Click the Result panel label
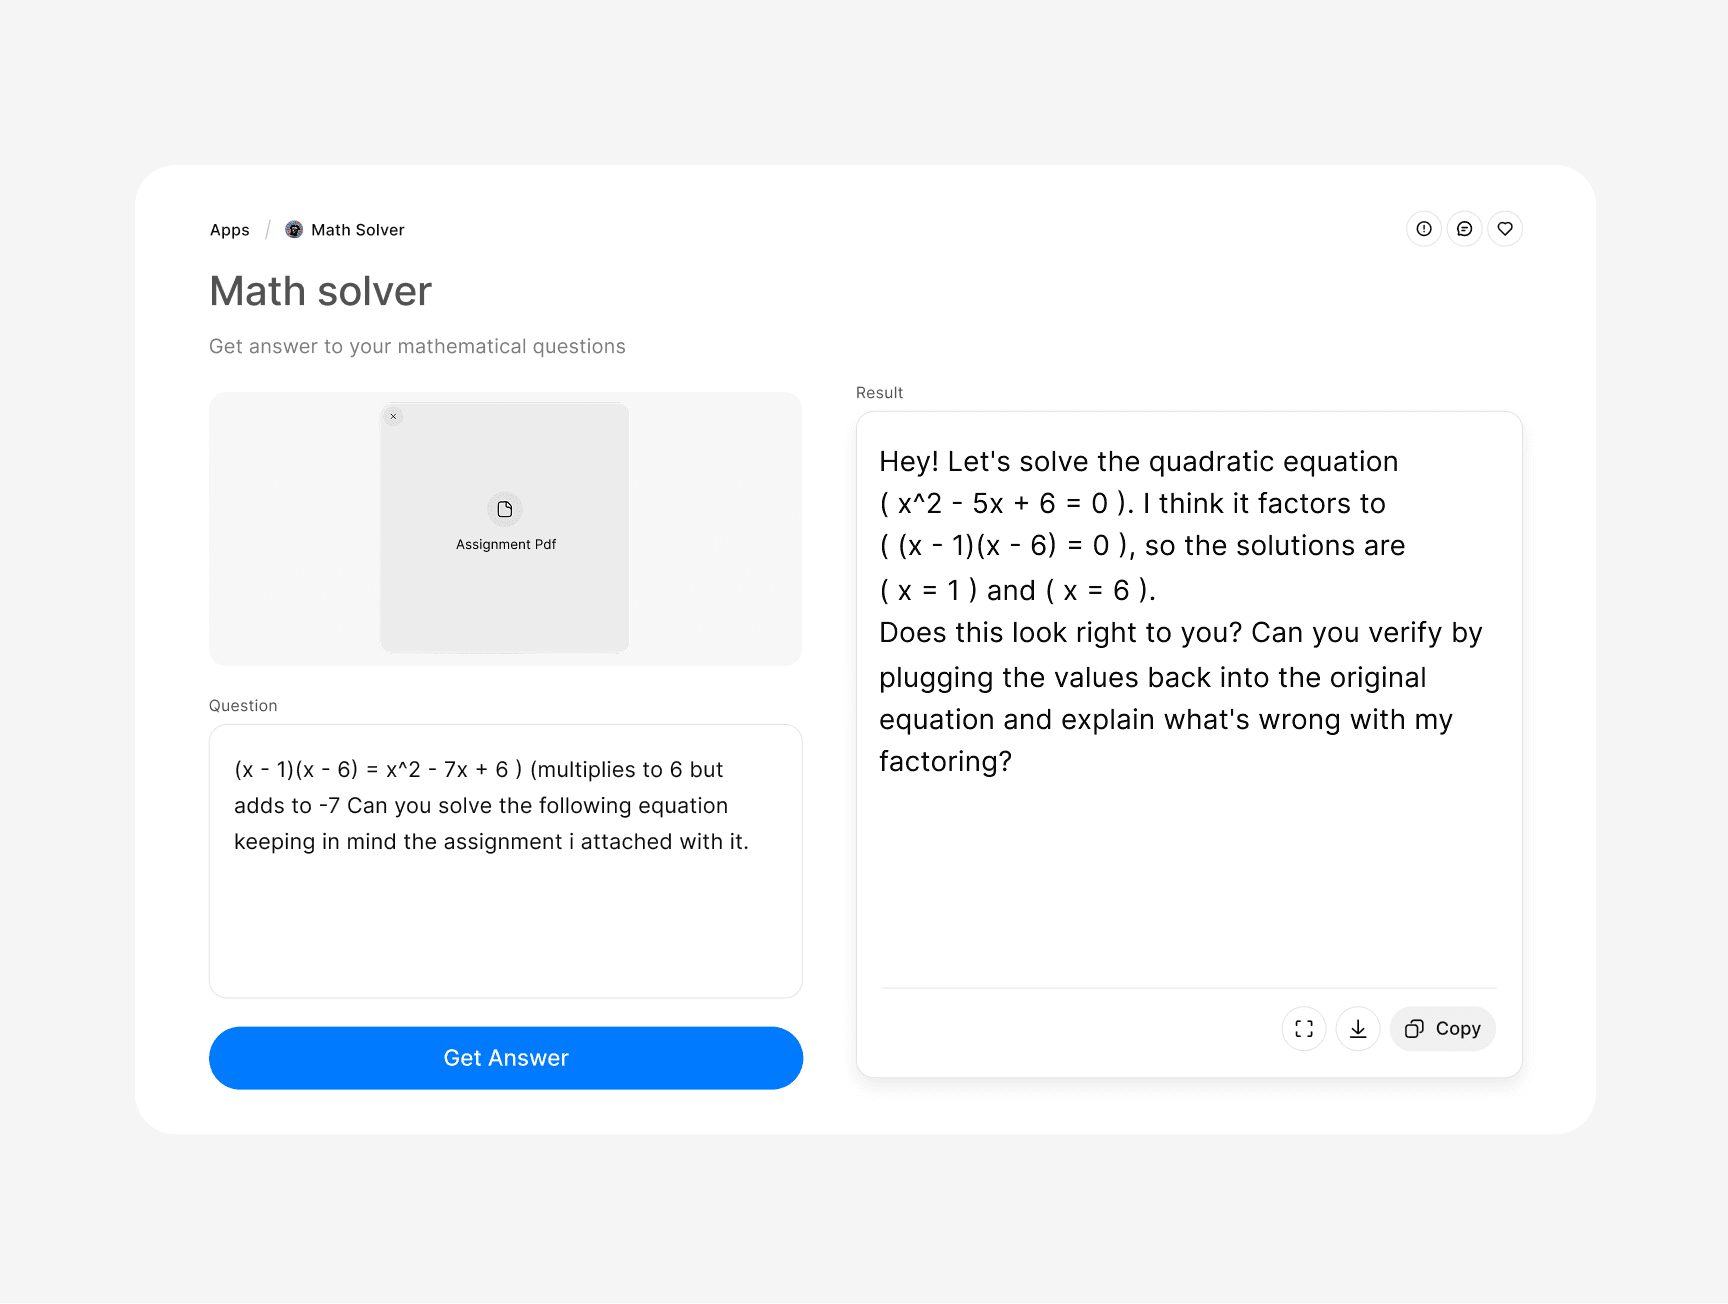The width and height of the screenshot is (1728, 1304). pyautogui.click(x=879, y=393)
